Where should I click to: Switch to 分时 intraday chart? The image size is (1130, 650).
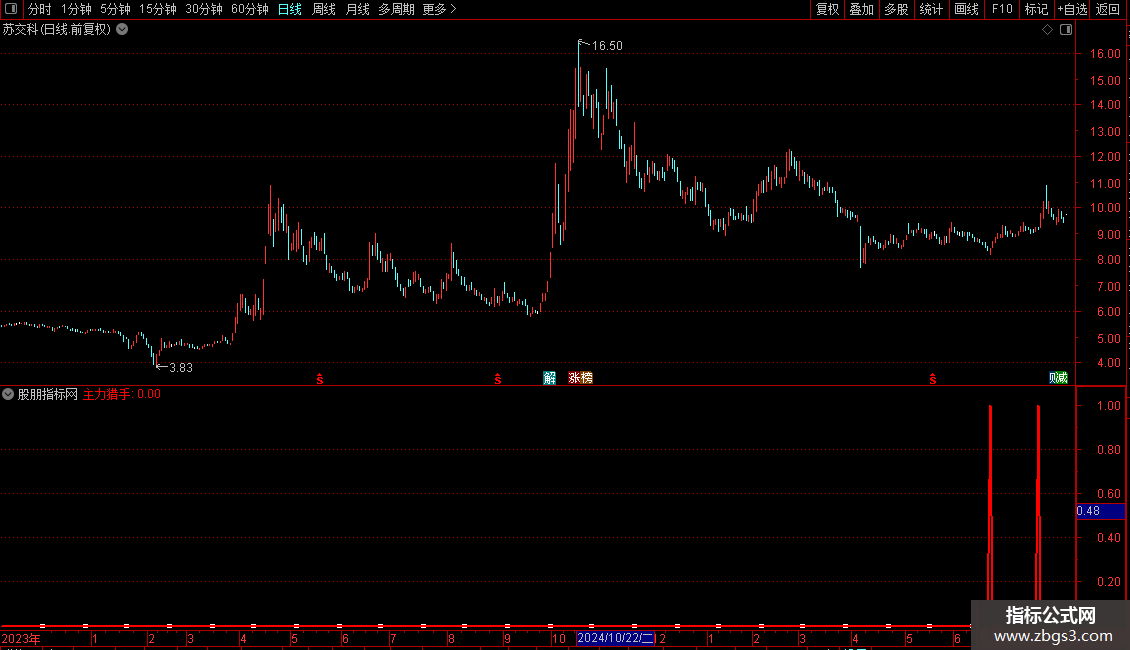pos(40,9)
